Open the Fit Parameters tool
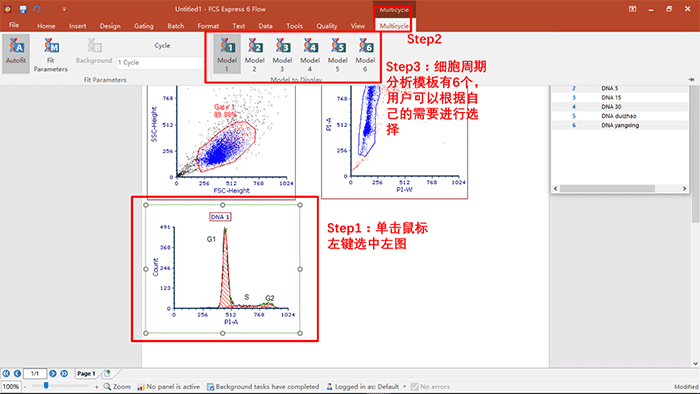 pos(50,54)
